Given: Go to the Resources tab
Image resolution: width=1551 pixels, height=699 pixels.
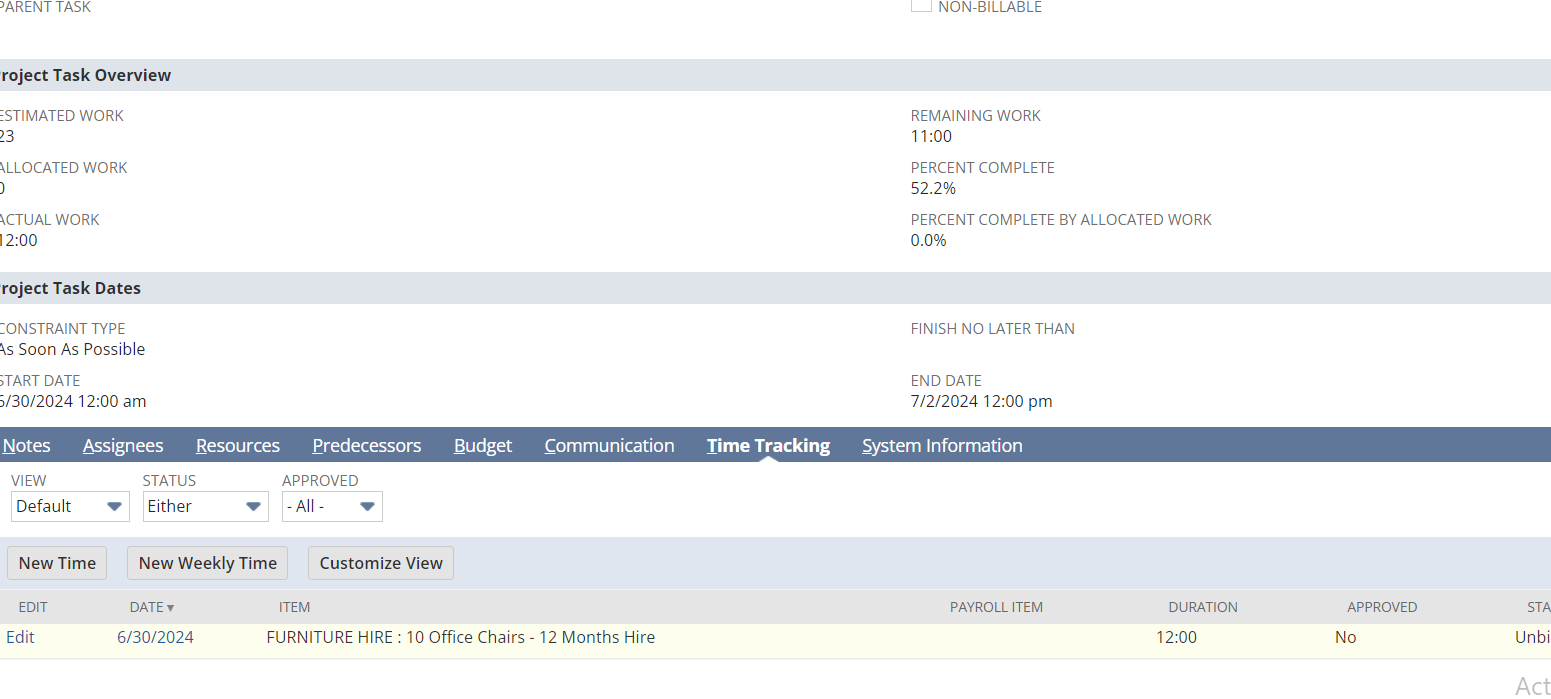Looking at the screenshot, I should point(238,446).
